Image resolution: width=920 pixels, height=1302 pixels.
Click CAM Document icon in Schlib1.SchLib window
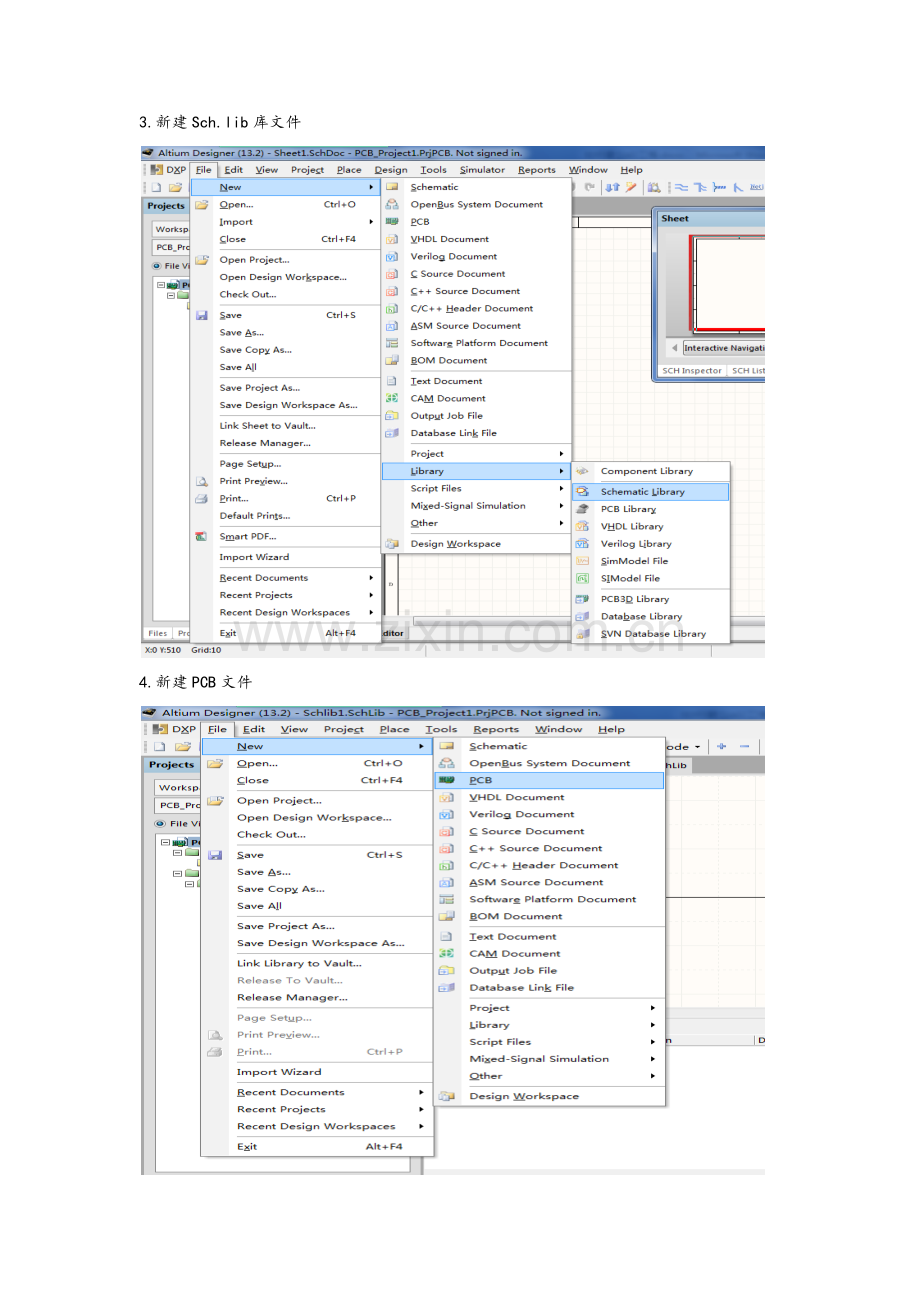pyautogui.click(x=447, y=954)
